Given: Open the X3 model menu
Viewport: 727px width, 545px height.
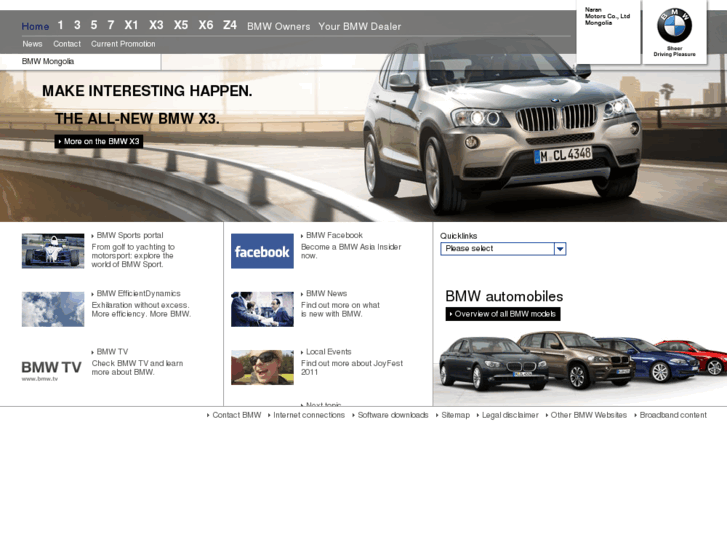Looking at the screenshot, I should [x=156, y=25].
